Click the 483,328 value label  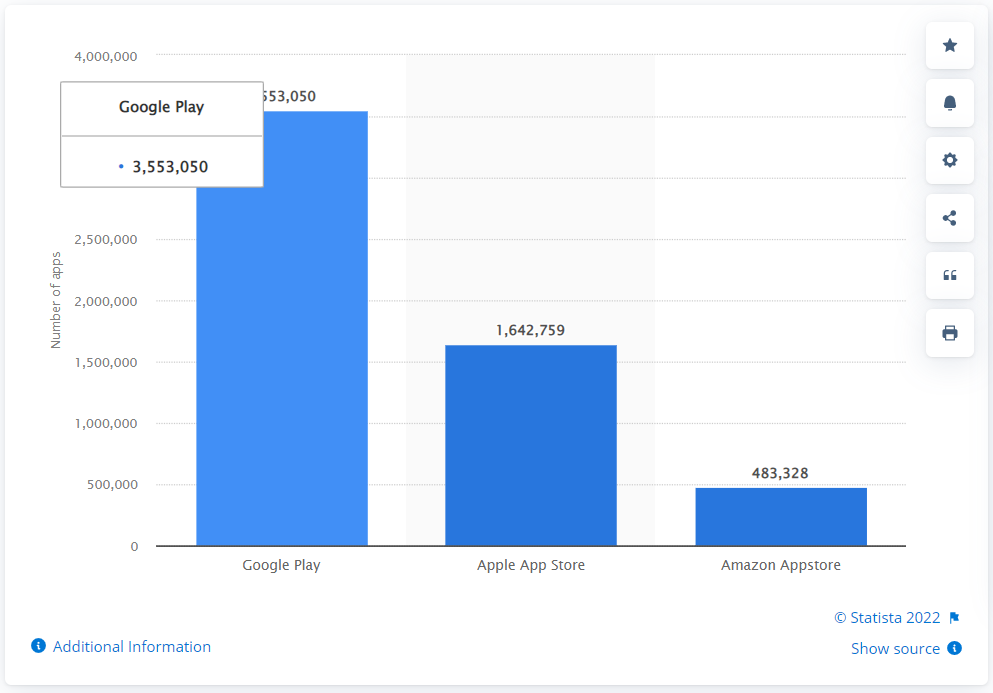780,473
